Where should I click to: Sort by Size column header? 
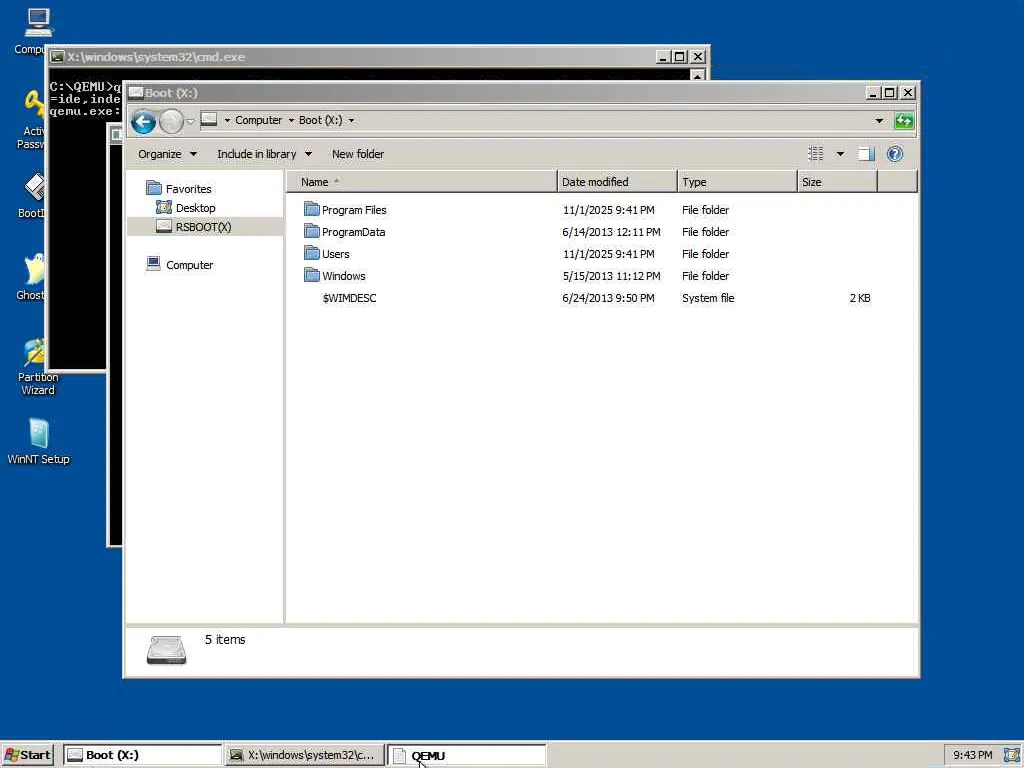[x=837, y=182]
